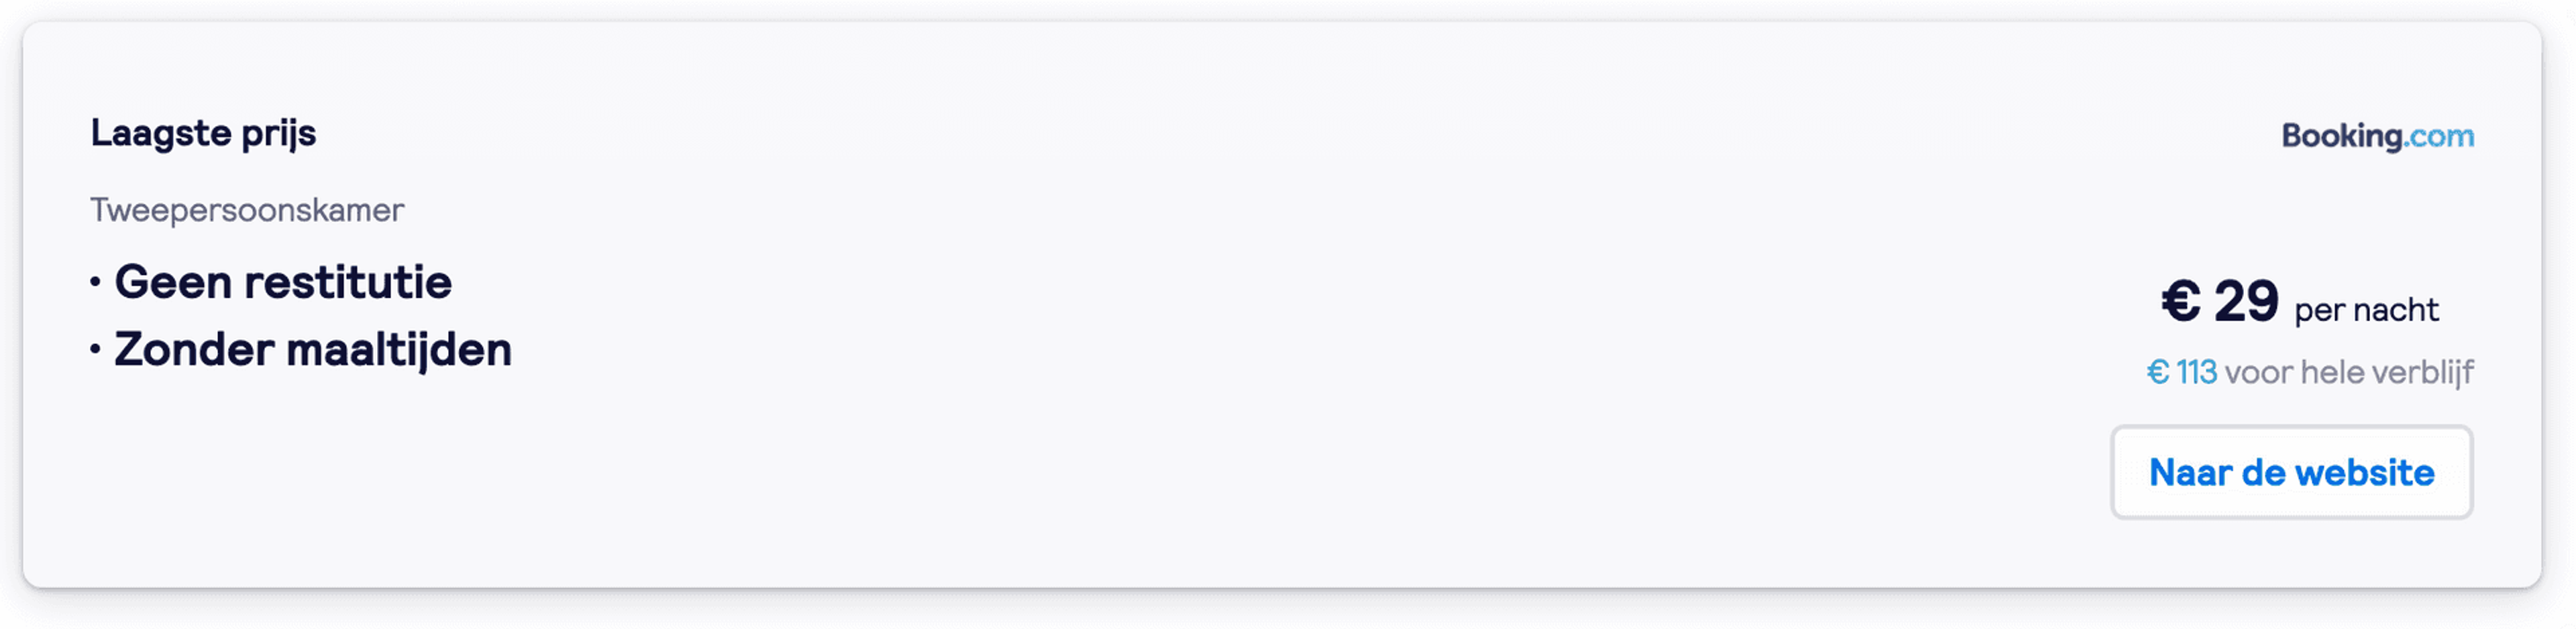Click the € 29 nightly price
Screen dimensions: 2576x629
pos(2220,301)
